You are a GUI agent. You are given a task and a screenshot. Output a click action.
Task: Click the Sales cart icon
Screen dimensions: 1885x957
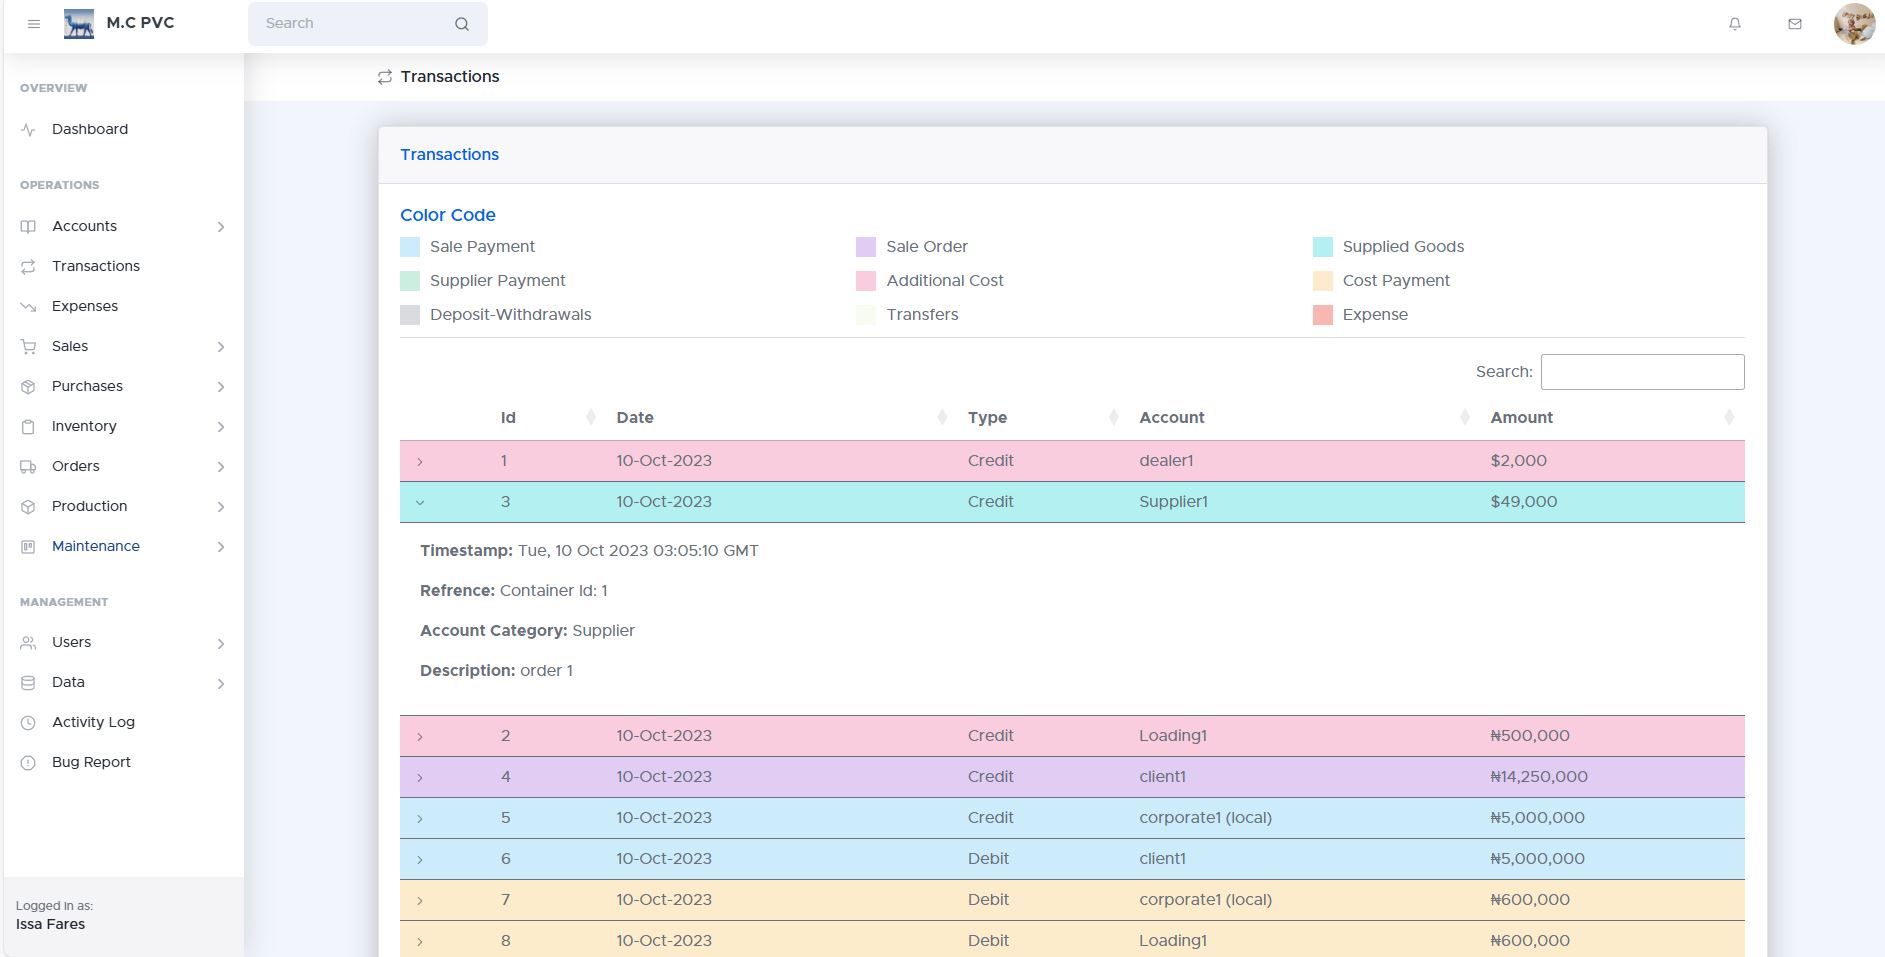click(28, 347)
